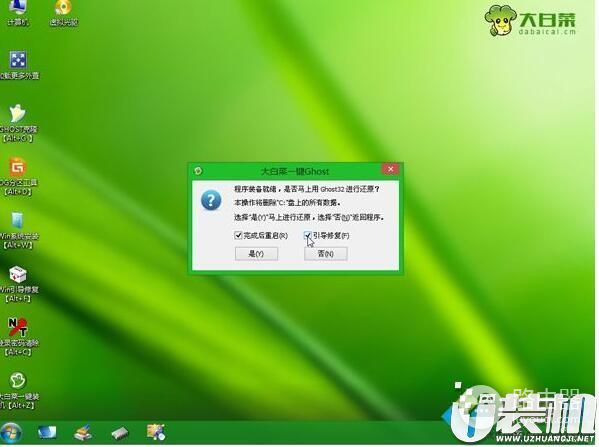
Task: Click the blue monitor taskbar icon
Action: 47,432
